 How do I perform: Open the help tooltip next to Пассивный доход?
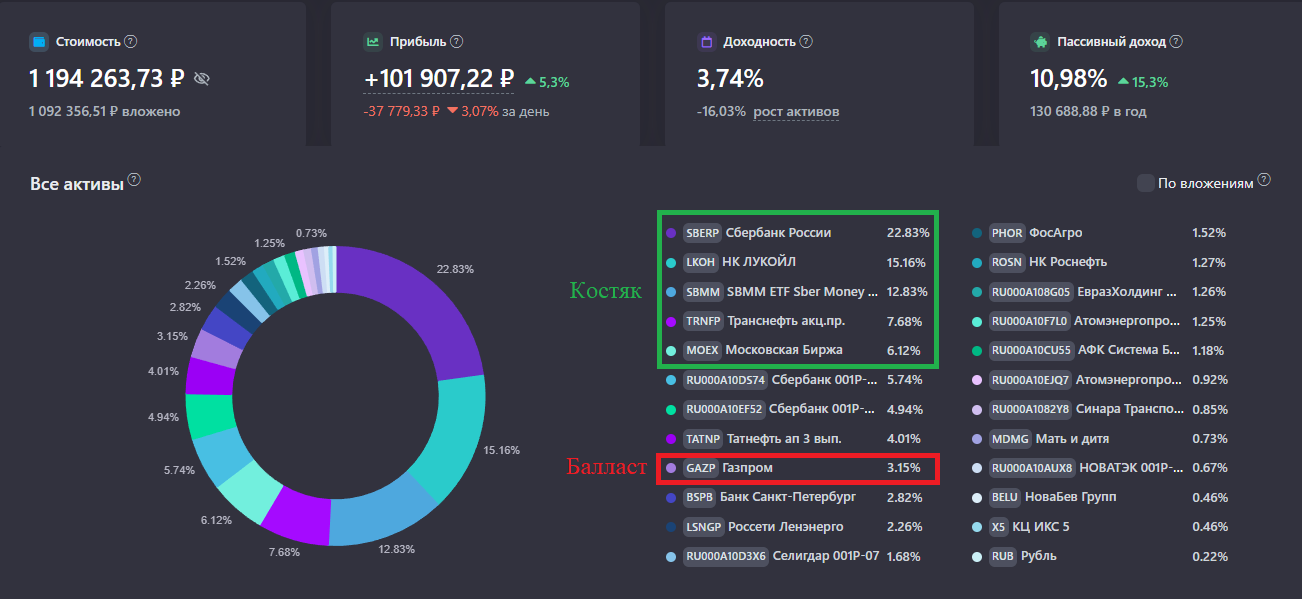point(1176,42)
